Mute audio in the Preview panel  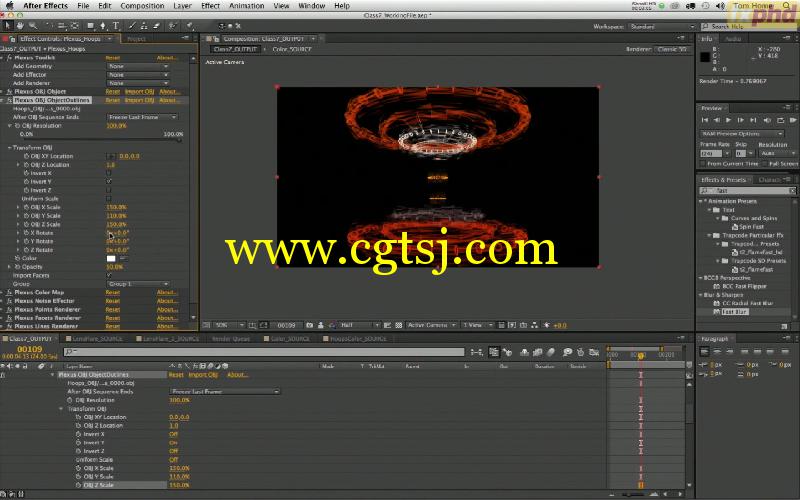coord(767,120)
